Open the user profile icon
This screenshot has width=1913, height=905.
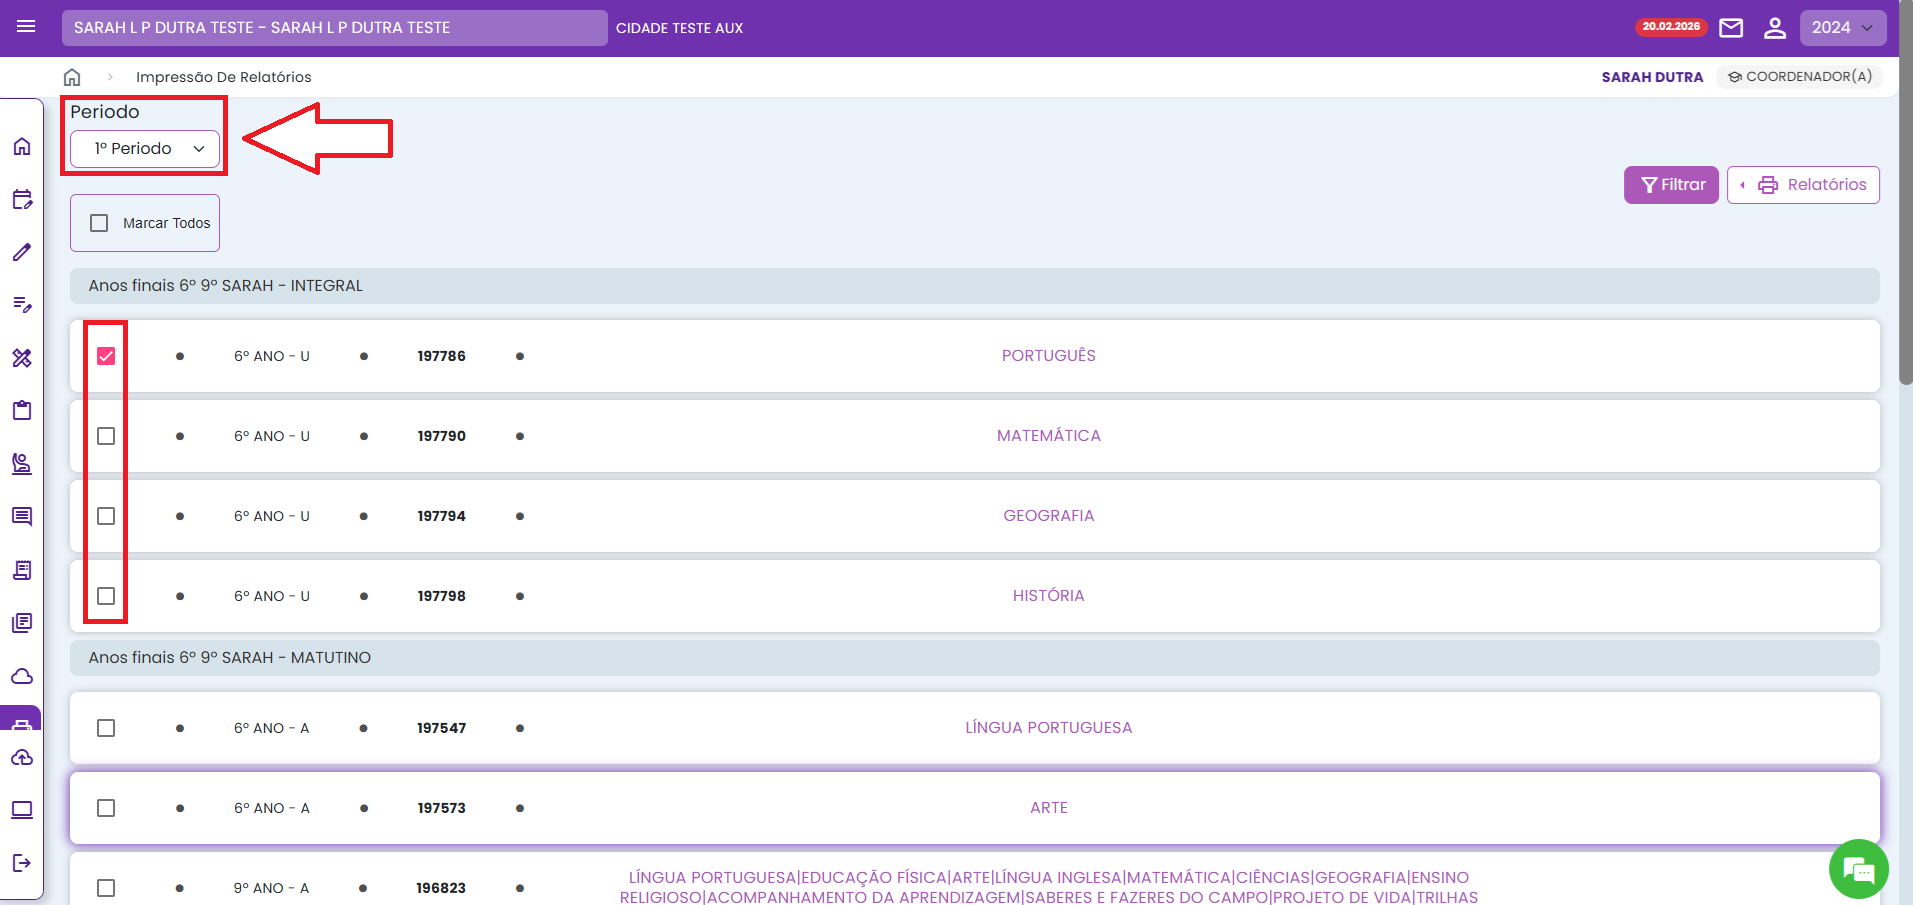click(x=1775, y=28)
